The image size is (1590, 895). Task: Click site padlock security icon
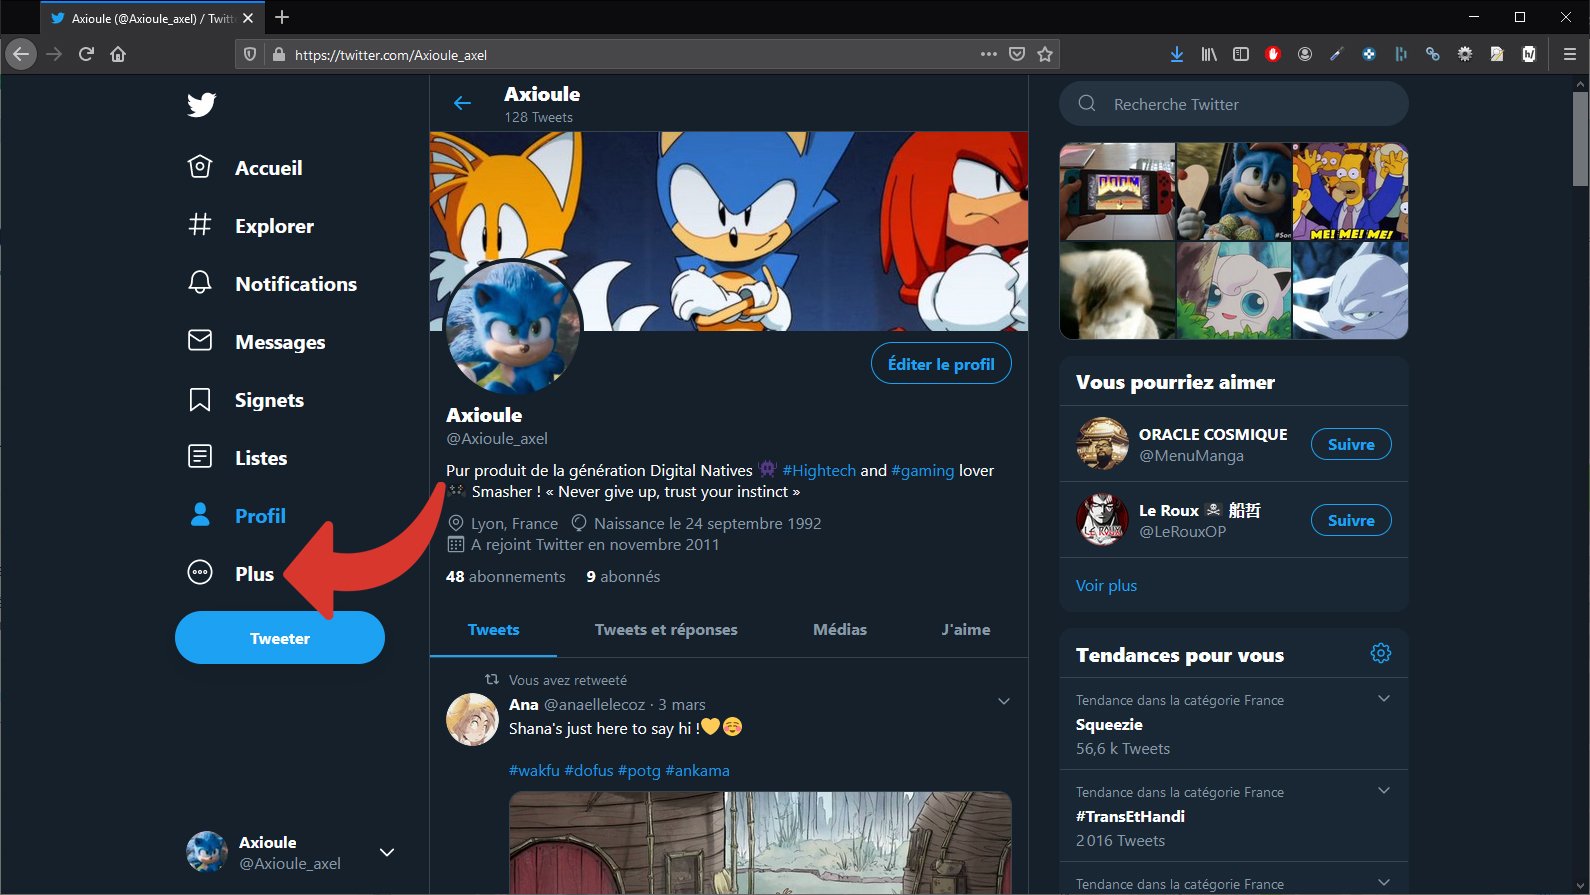coord(278,54)
